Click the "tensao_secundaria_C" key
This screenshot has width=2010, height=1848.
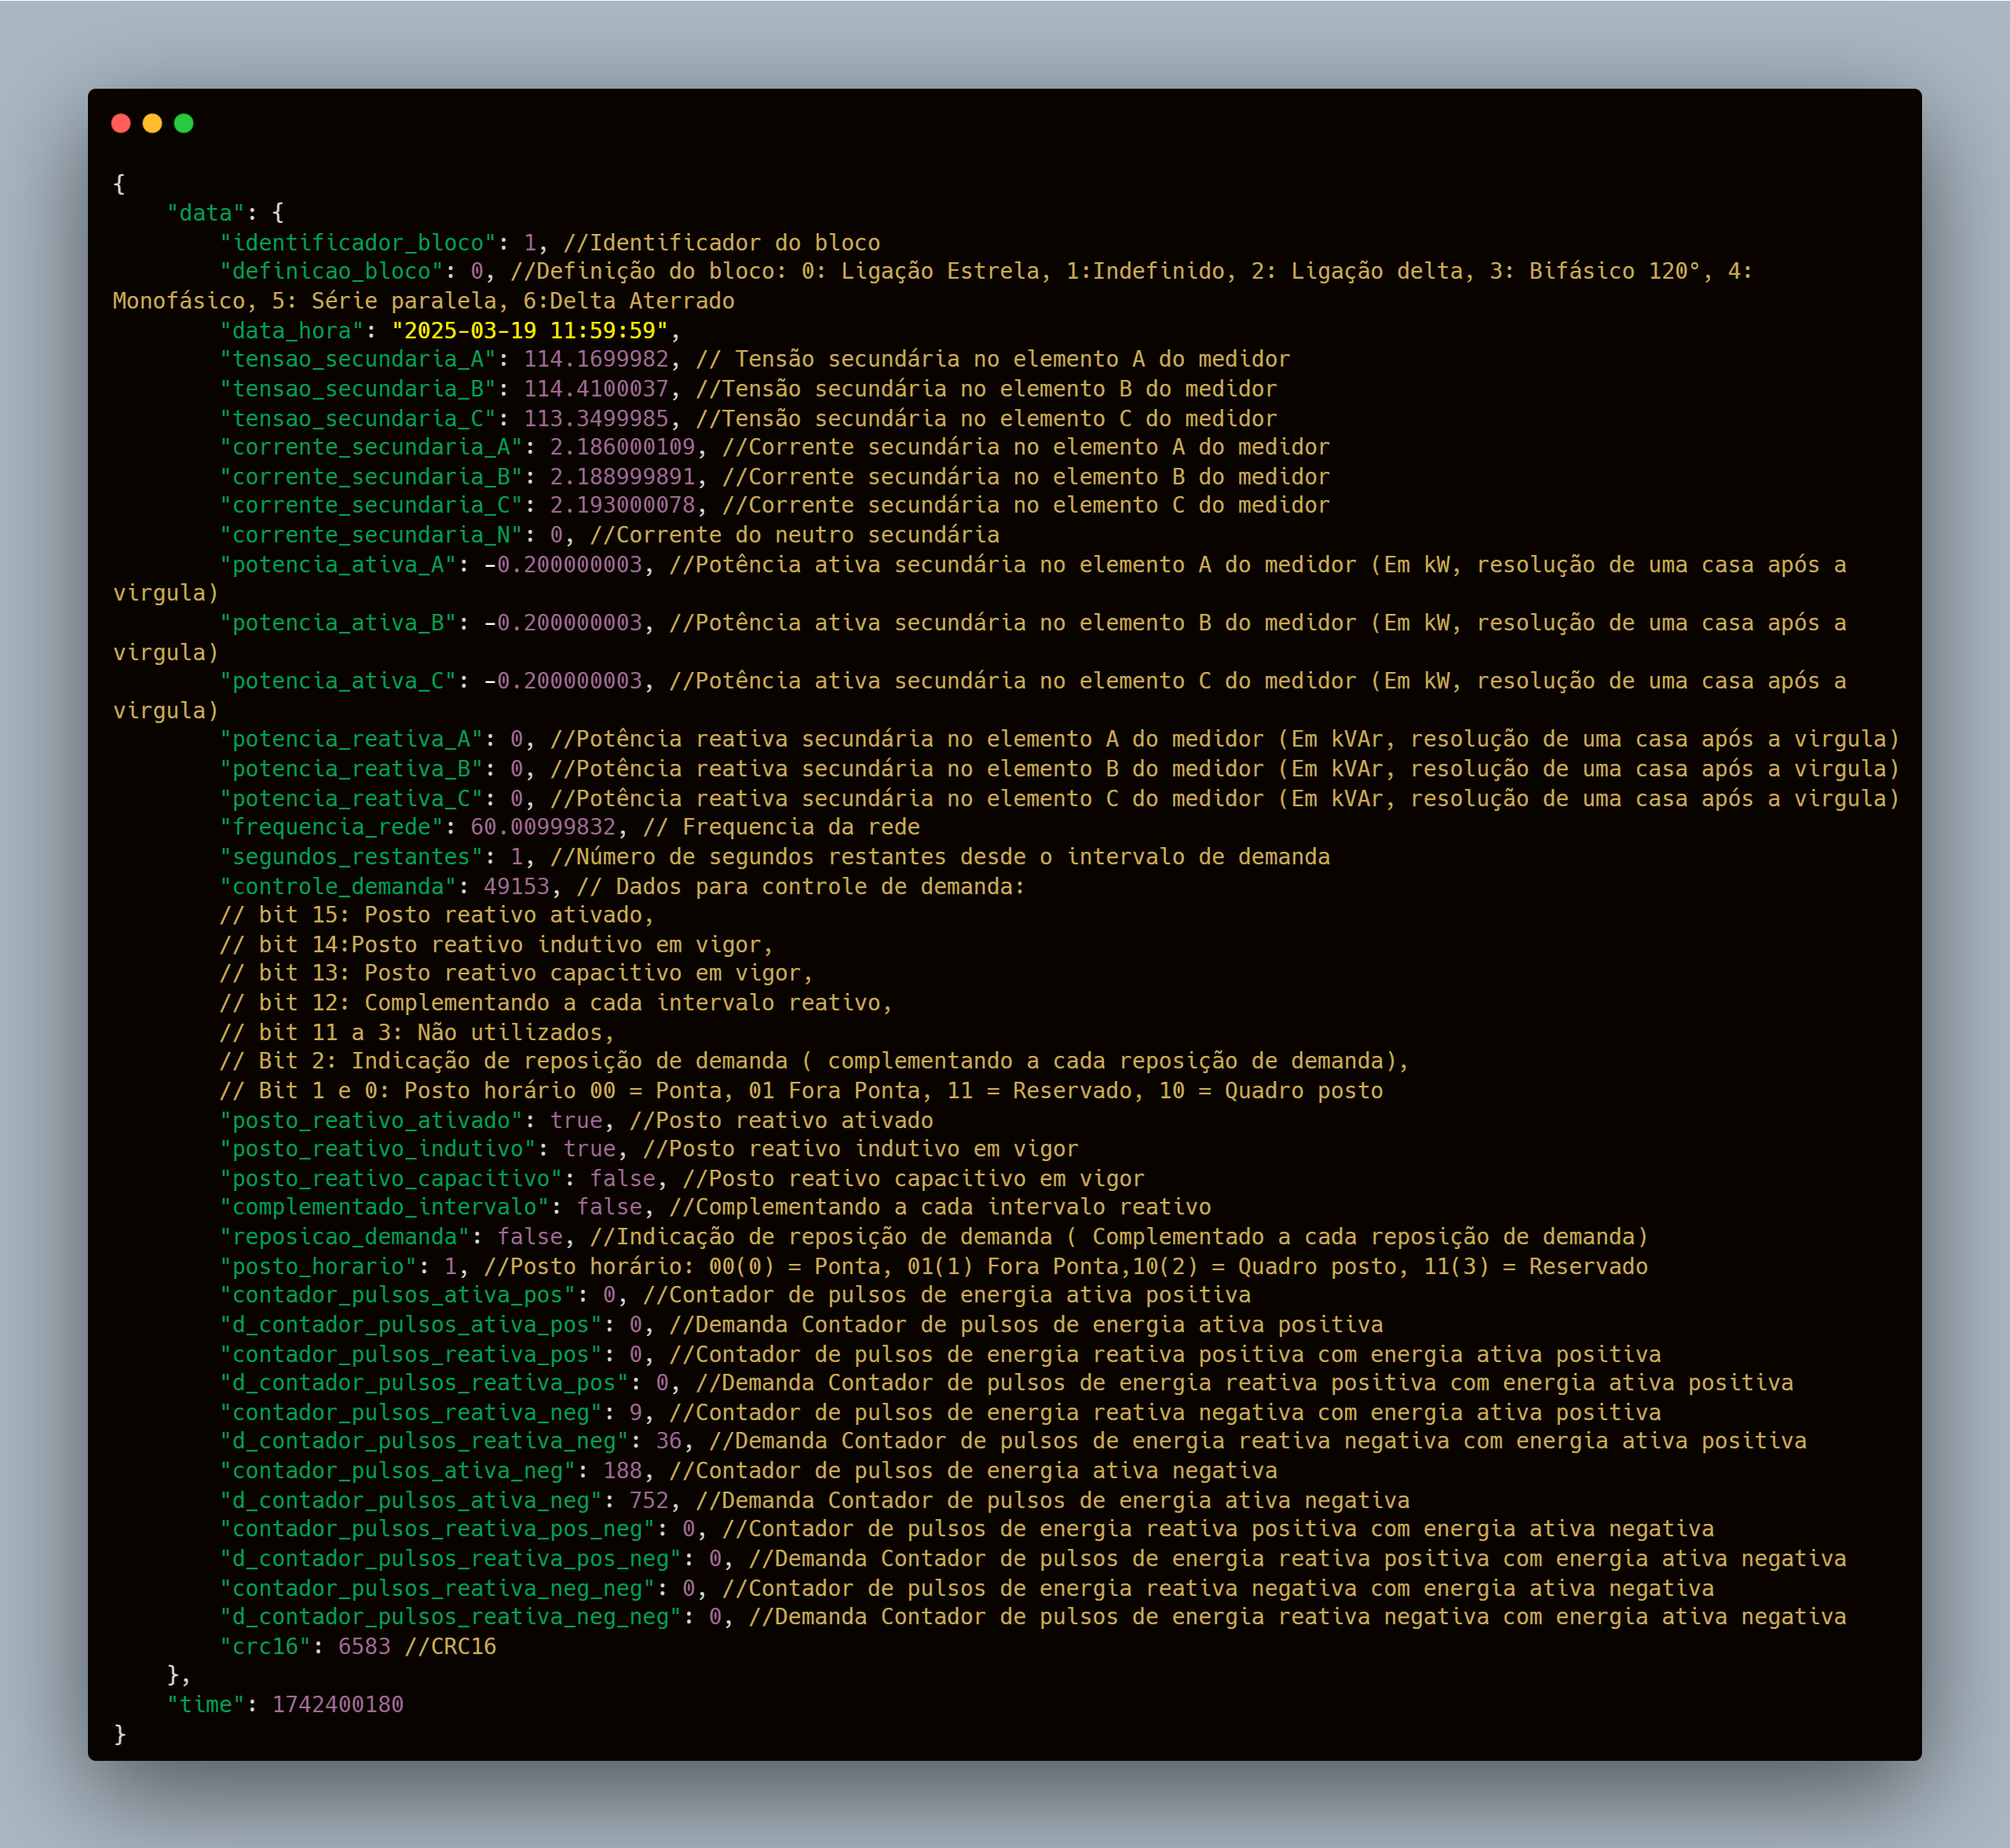[358, 419]
